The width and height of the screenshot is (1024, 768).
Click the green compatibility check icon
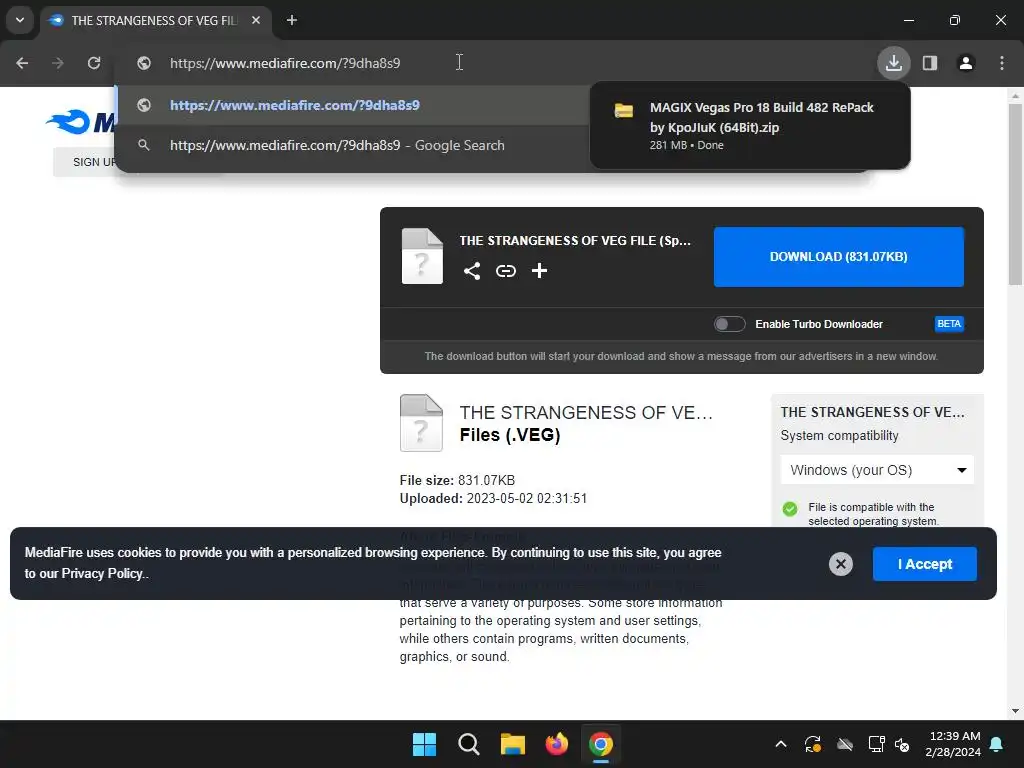point(790,509)
